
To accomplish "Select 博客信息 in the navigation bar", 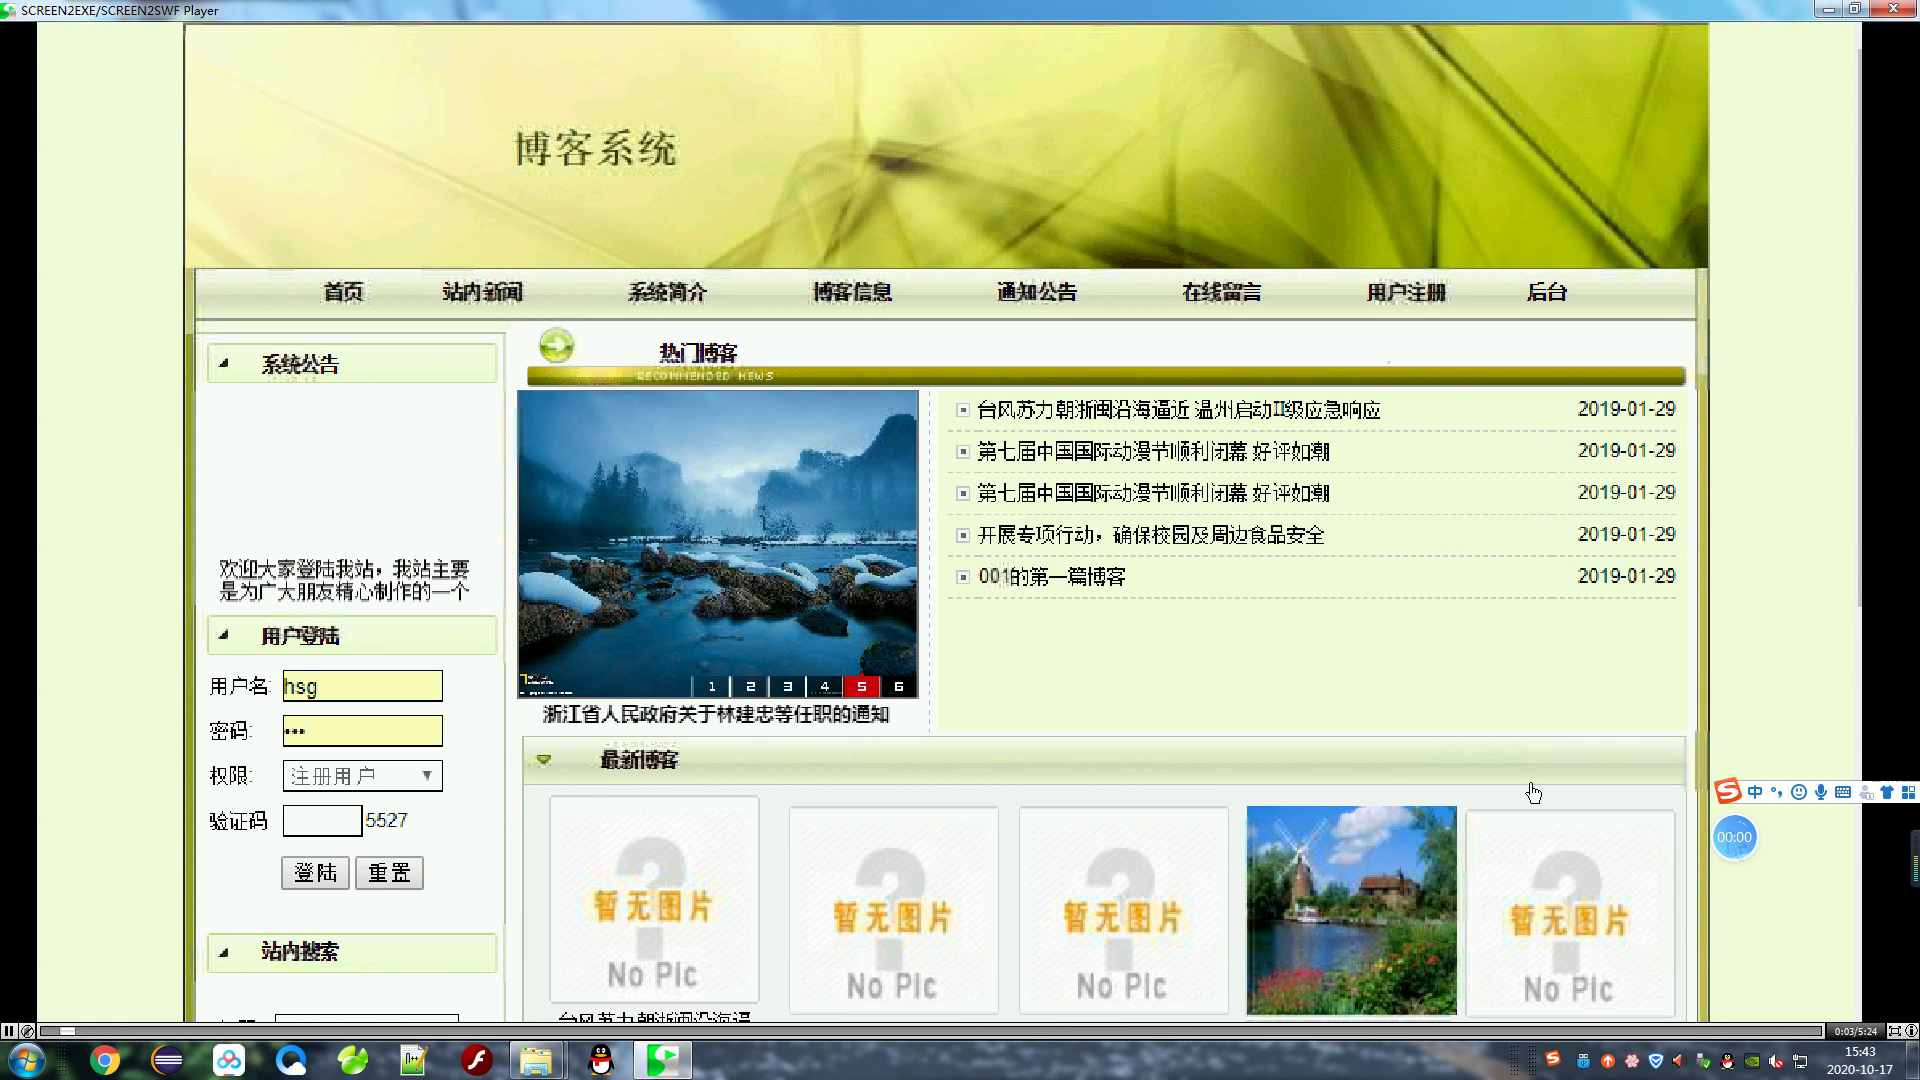I will [x=852, y=292].
